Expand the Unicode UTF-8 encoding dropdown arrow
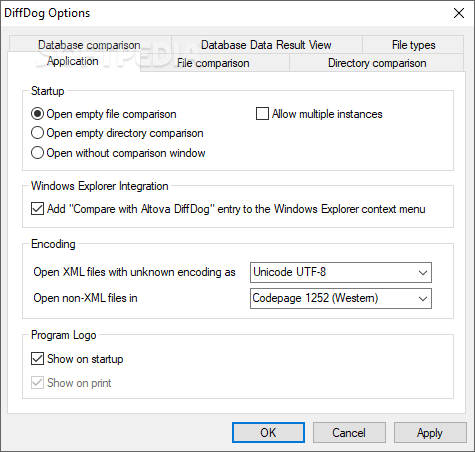Screen dimensions: 475x452 (423, 272)
